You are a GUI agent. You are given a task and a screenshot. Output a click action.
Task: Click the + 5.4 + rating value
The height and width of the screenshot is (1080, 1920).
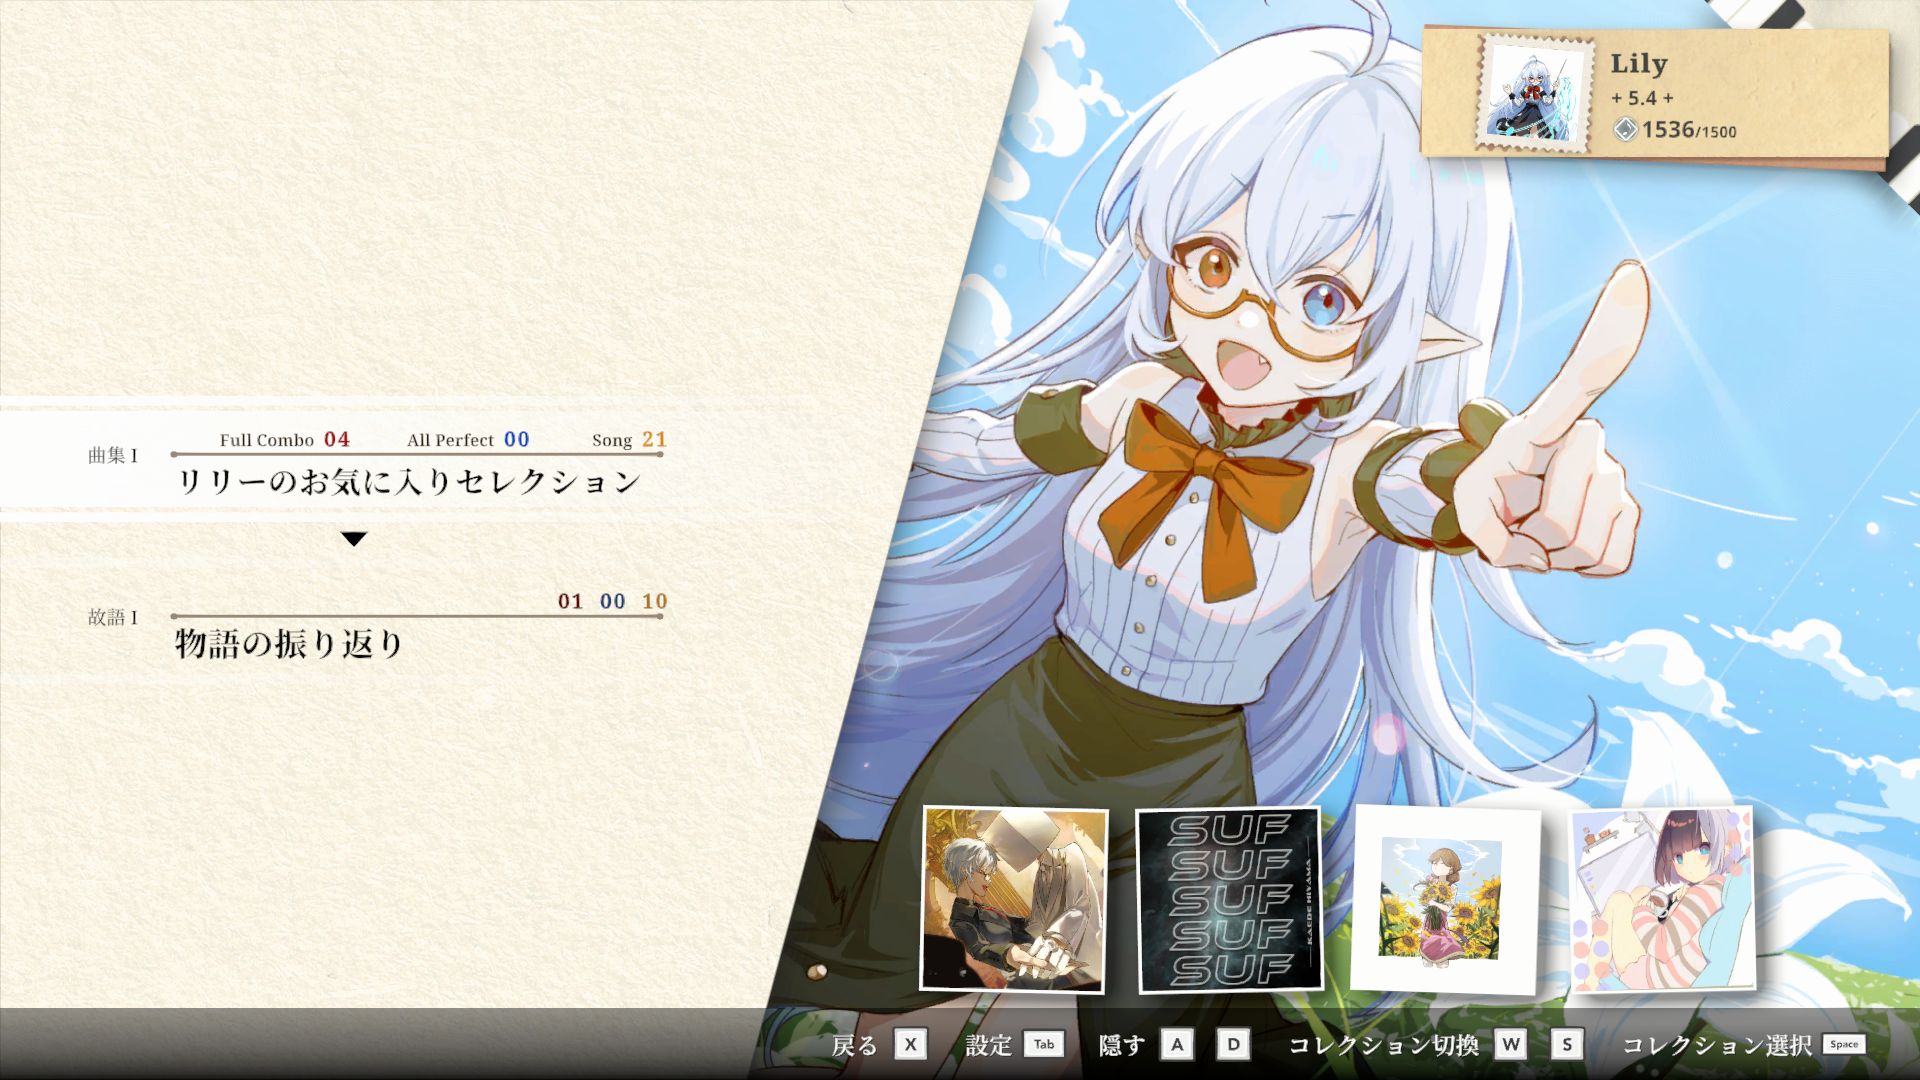coord(1642,98)
